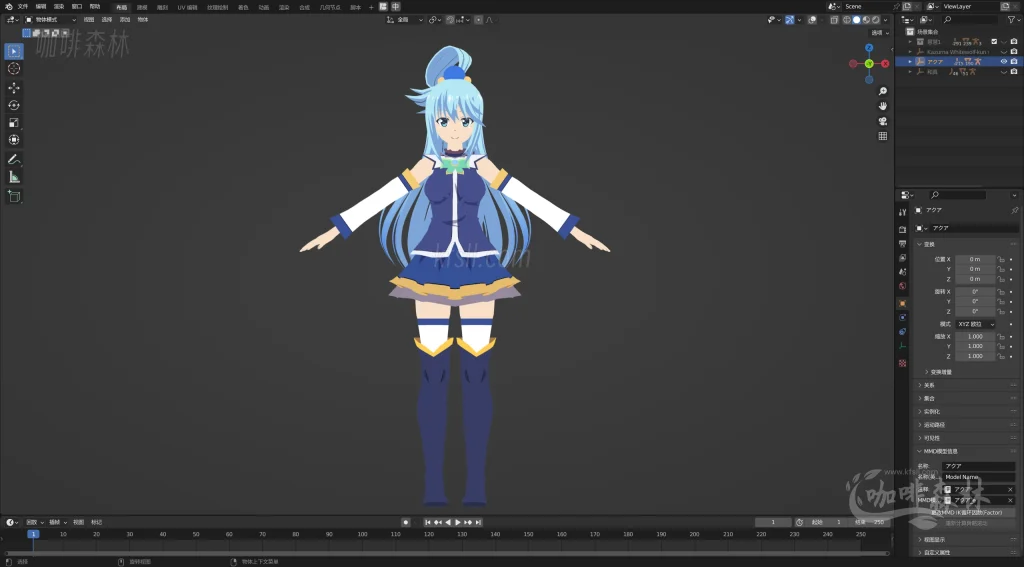Open the UV 编辑 workspace tab
The width and height of the screenshot is (1024, 567).
point(187,7)
